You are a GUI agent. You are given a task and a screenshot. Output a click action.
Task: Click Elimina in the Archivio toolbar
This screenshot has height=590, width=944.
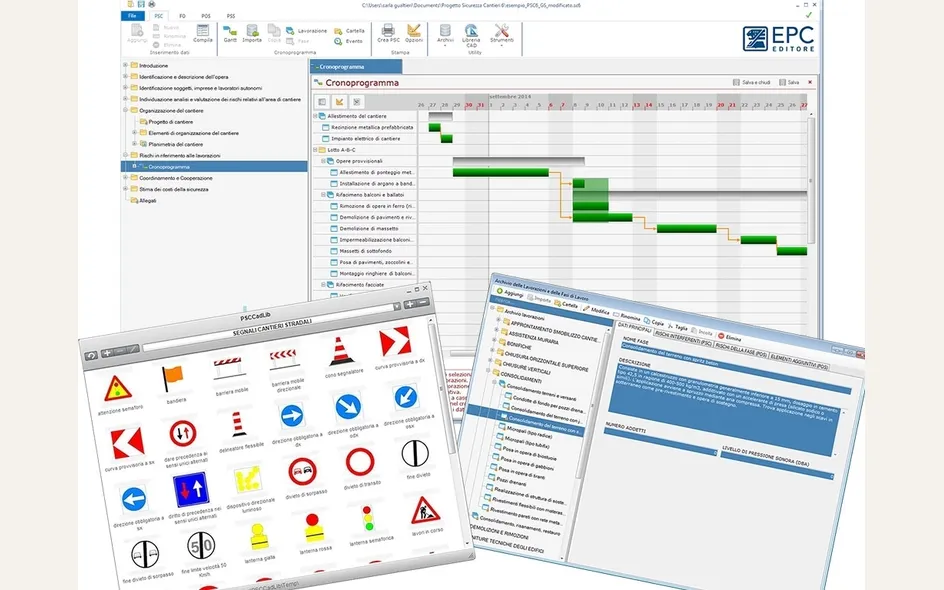[729, 338]
